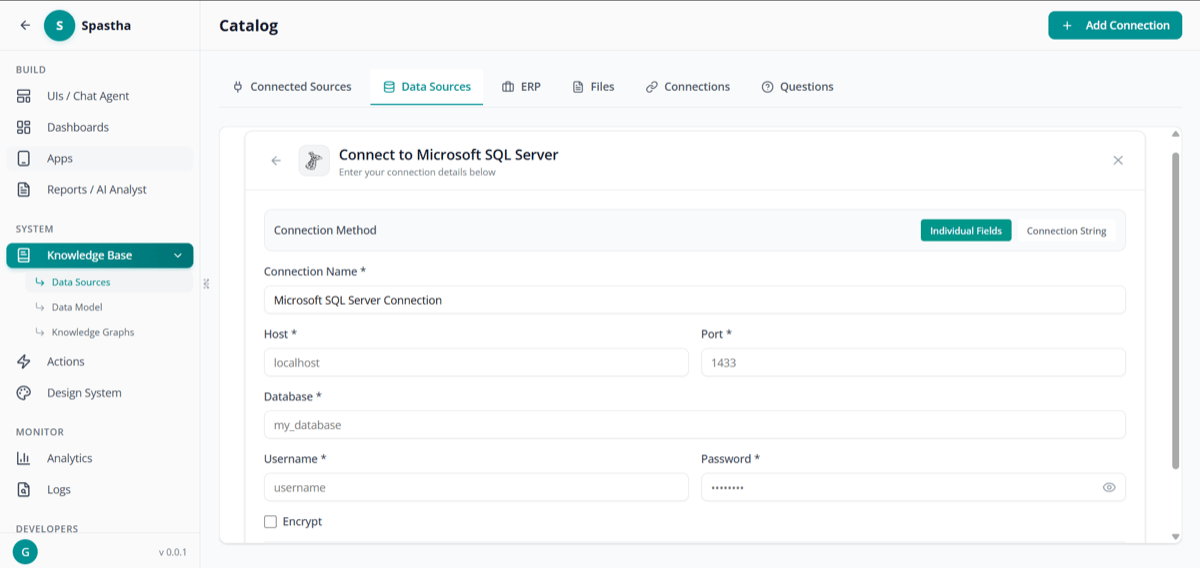Click the back arrow beside Spastha
Image resolution: width=1200 pixels, height=568 pixels.
point(25,26)
